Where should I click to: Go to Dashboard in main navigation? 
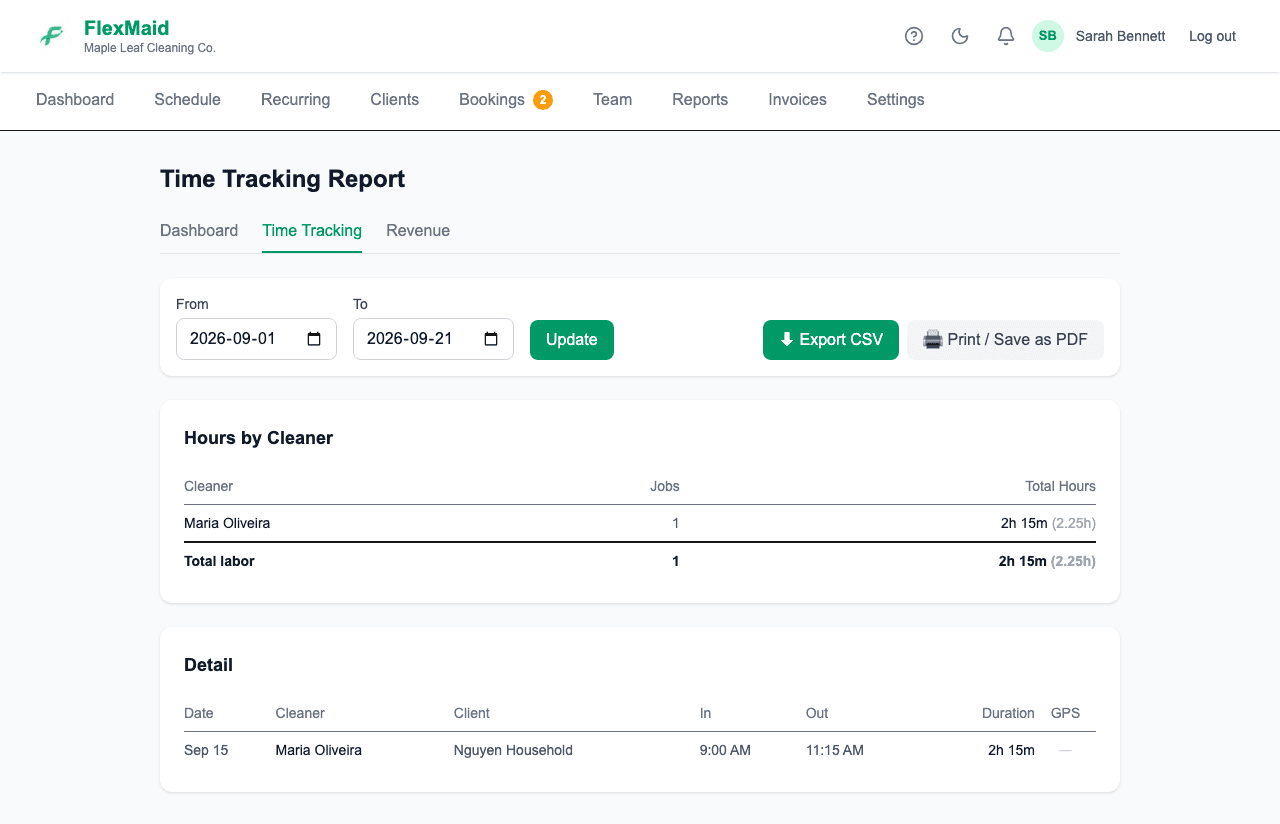click(x=75, y=100)
